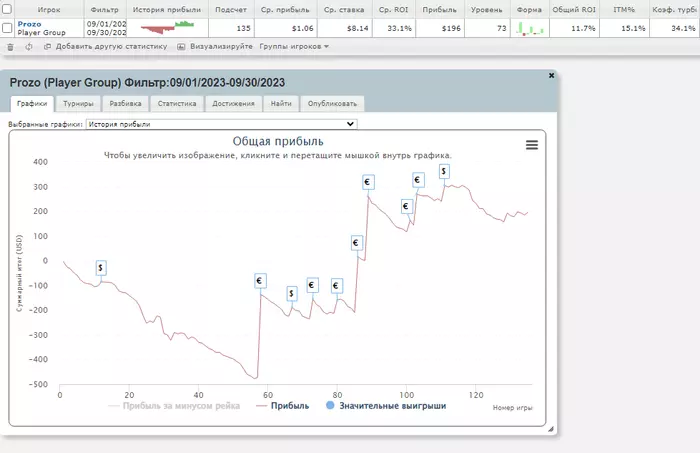
Task: Click the dollar marker near game 67
Action: (x=292, y=293)
